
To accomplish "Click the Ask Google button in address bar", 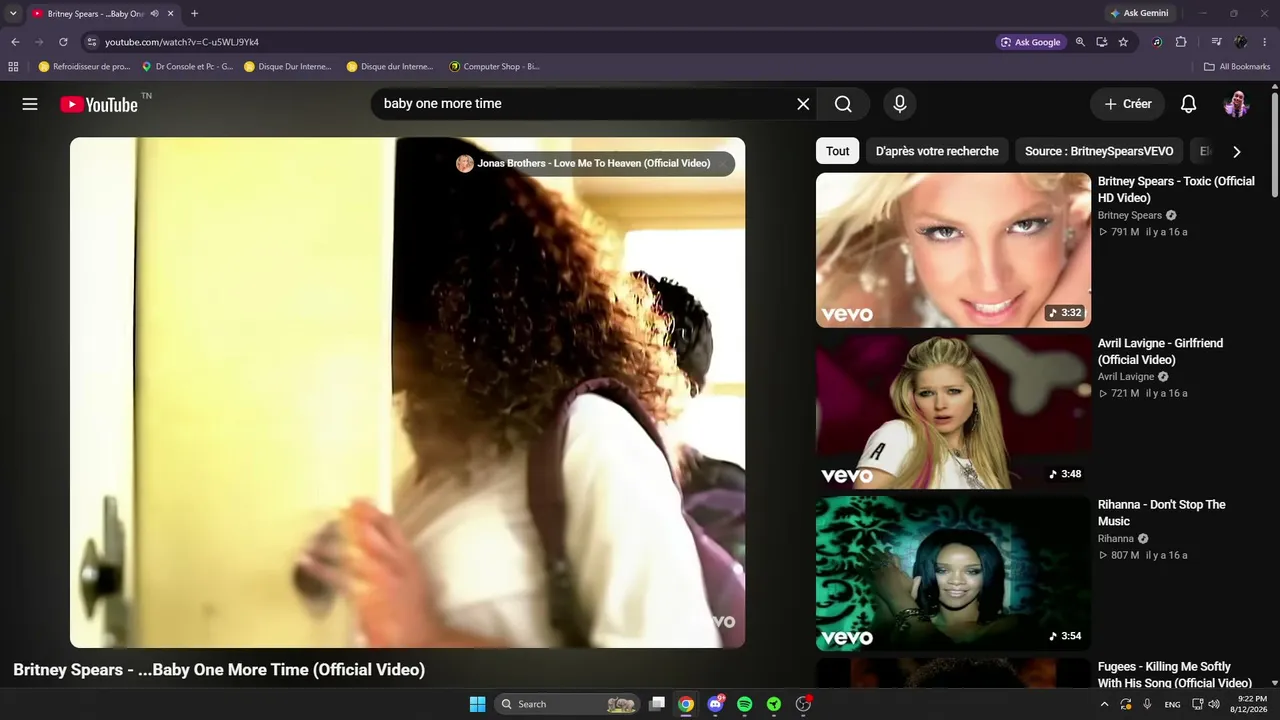I will 1031,42.
